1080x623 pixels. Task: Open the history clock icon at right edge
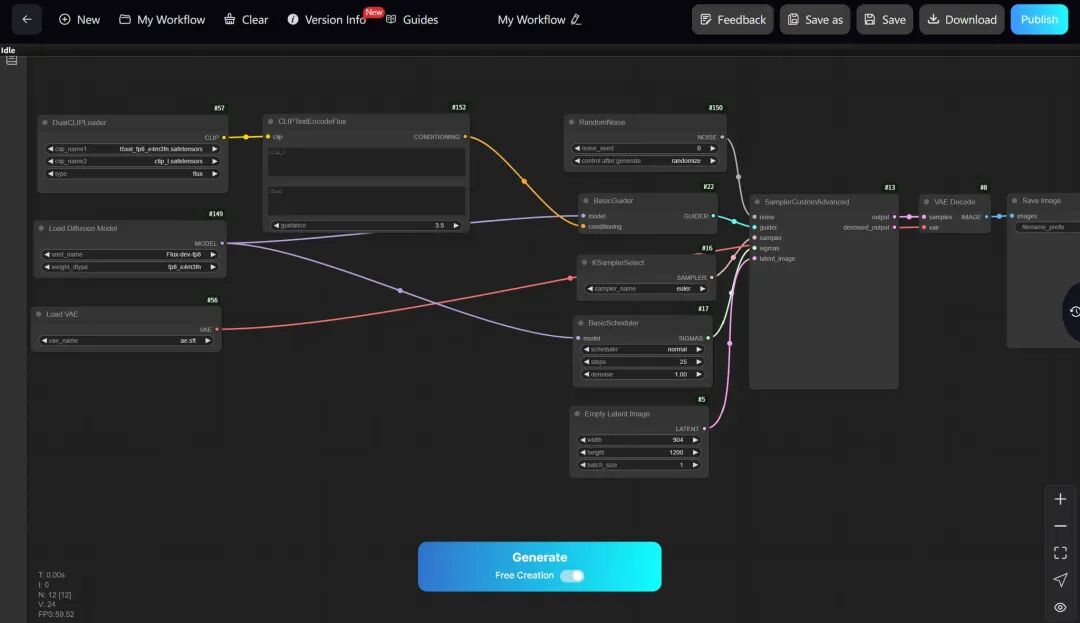(x=1074, y=312)
